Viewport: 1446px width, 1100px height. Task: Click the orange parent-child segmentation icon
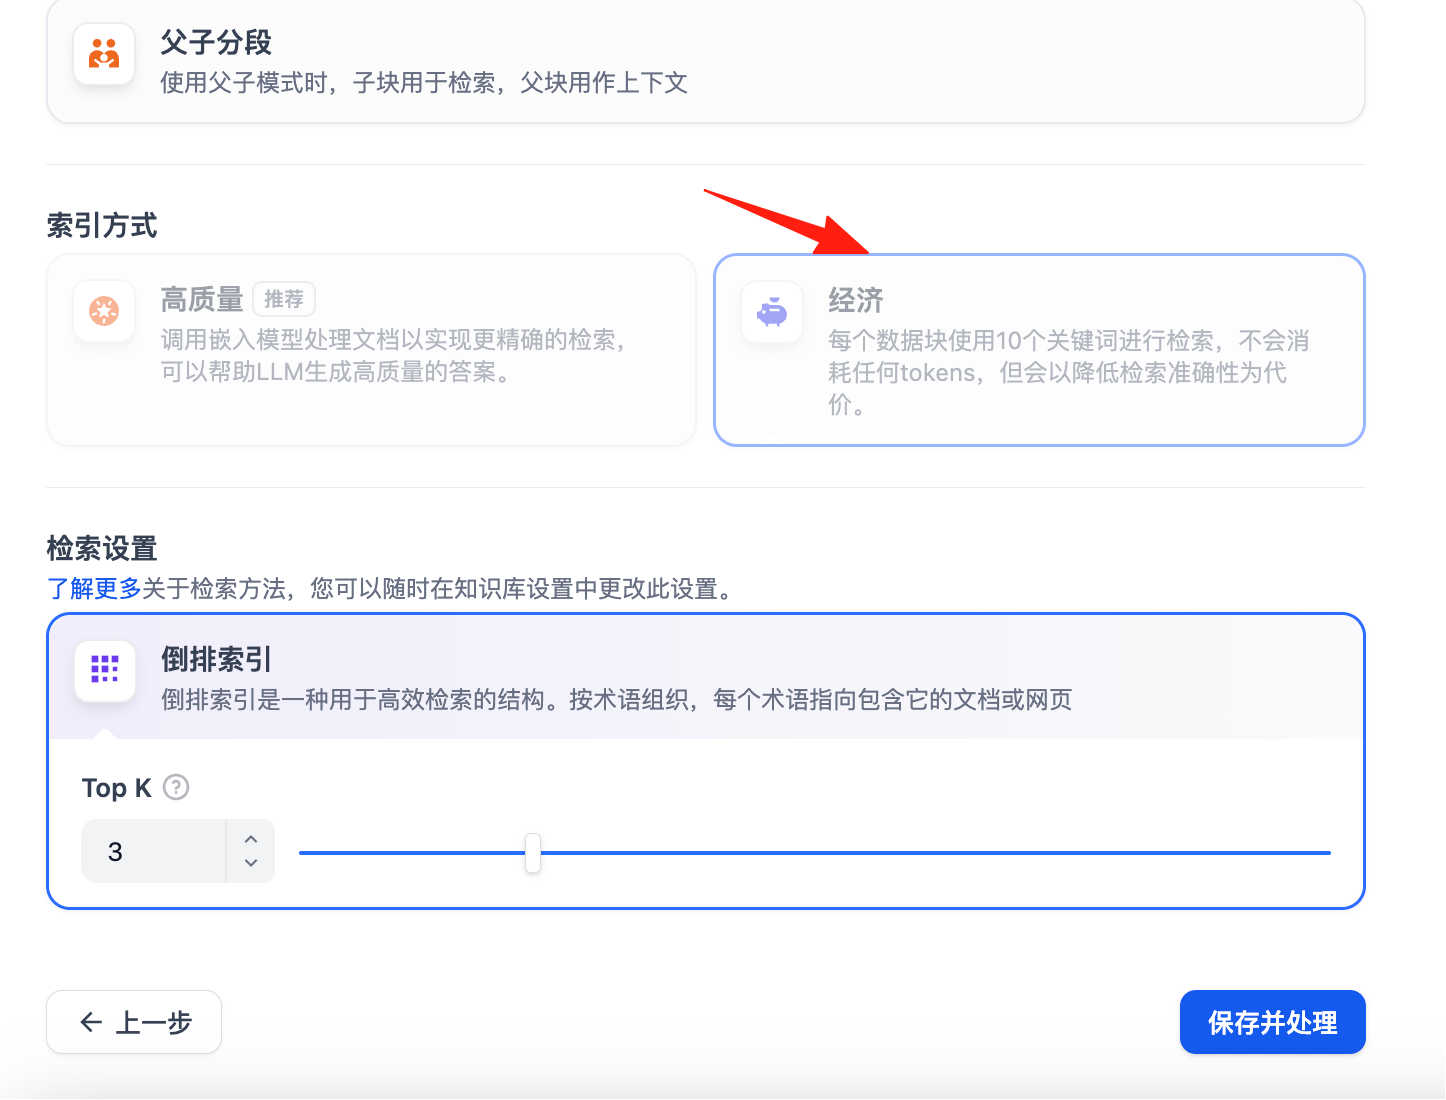[104, 54]
